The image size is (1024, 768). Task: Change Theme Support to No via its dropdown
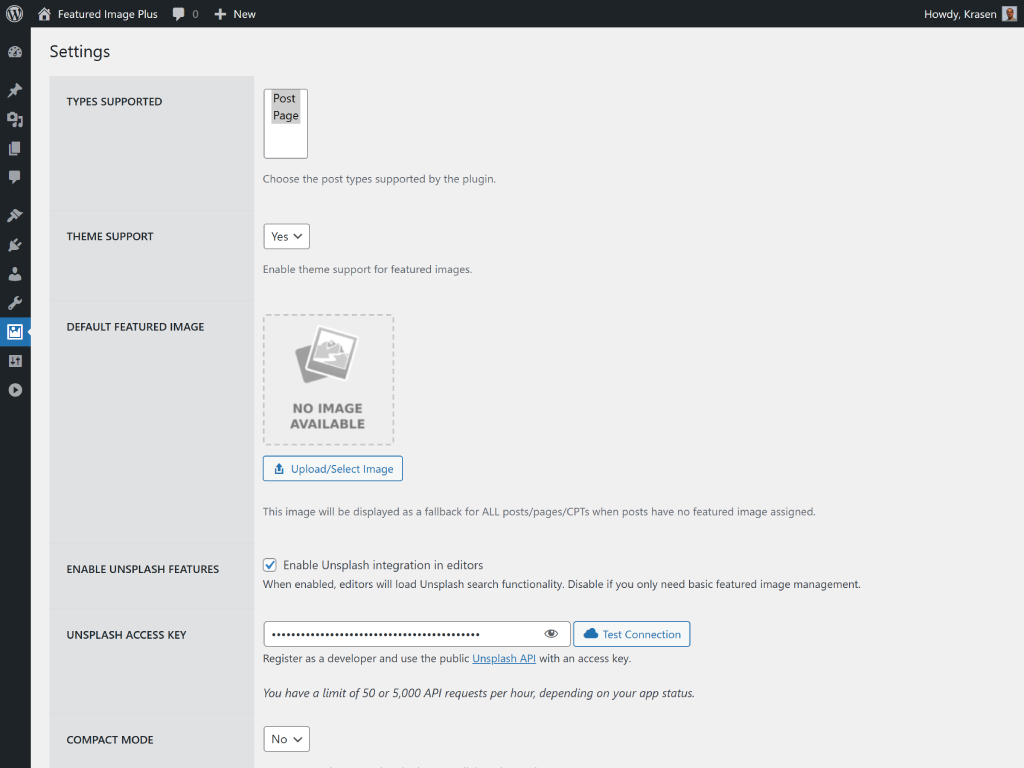[286, 236]
